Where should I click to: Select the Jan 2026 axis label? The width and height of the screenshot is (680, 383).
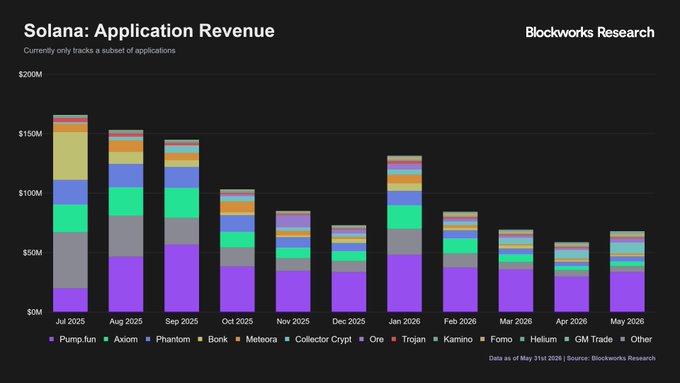(404, 321)
